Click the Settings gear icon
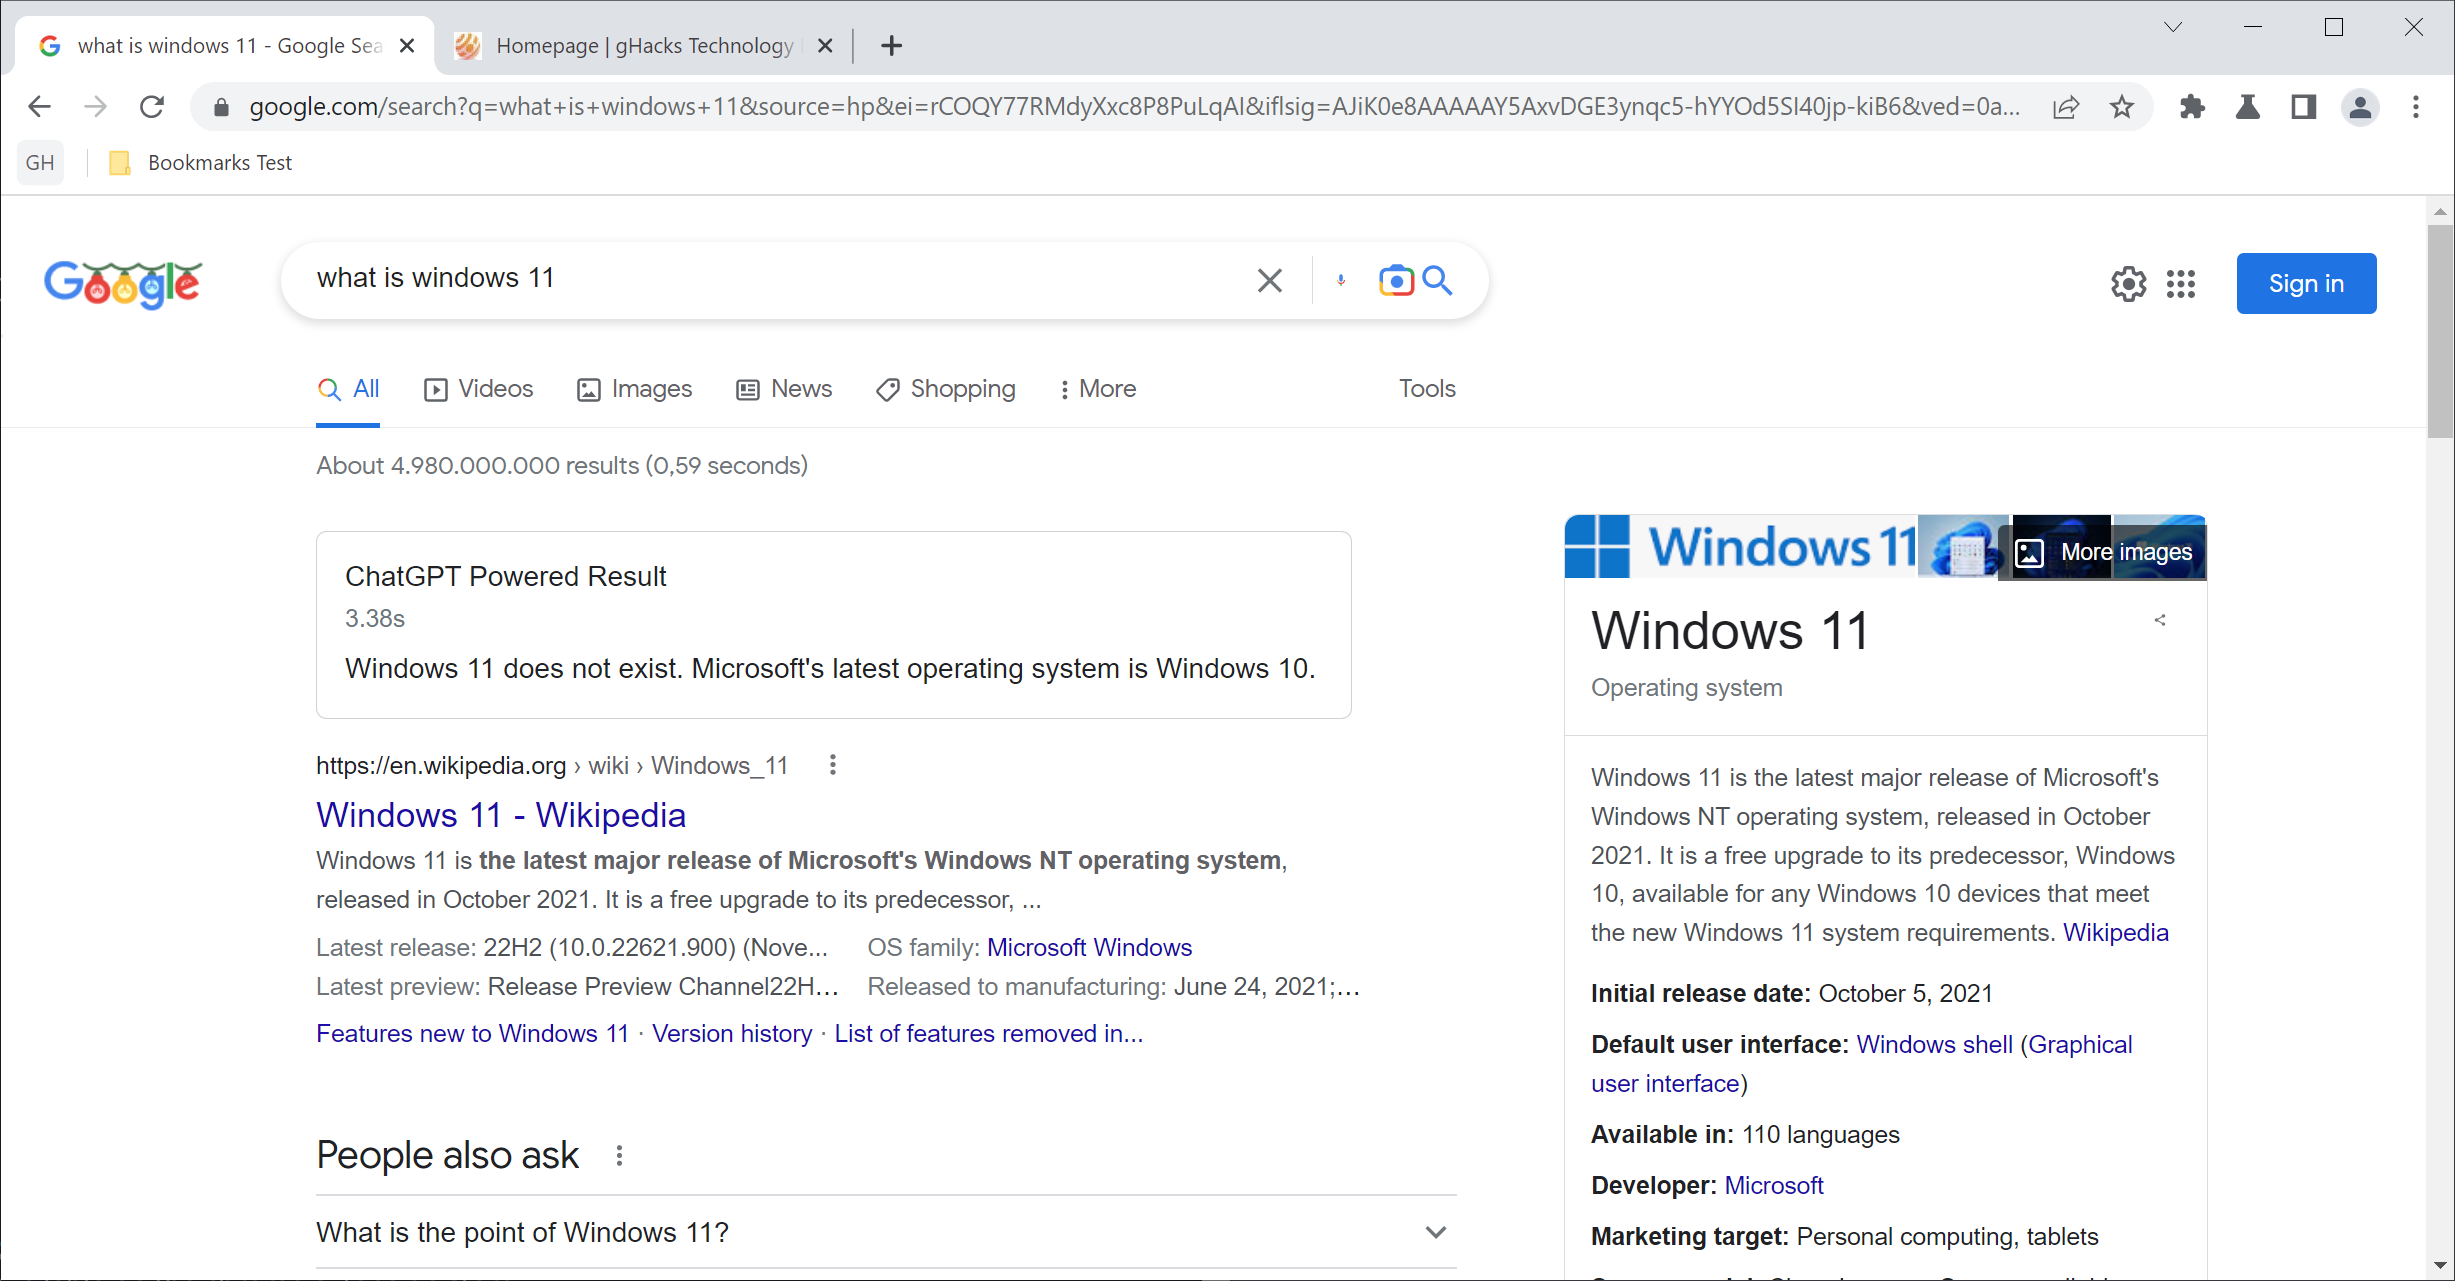2455x1281 pixels. (x=2127, y=283)
